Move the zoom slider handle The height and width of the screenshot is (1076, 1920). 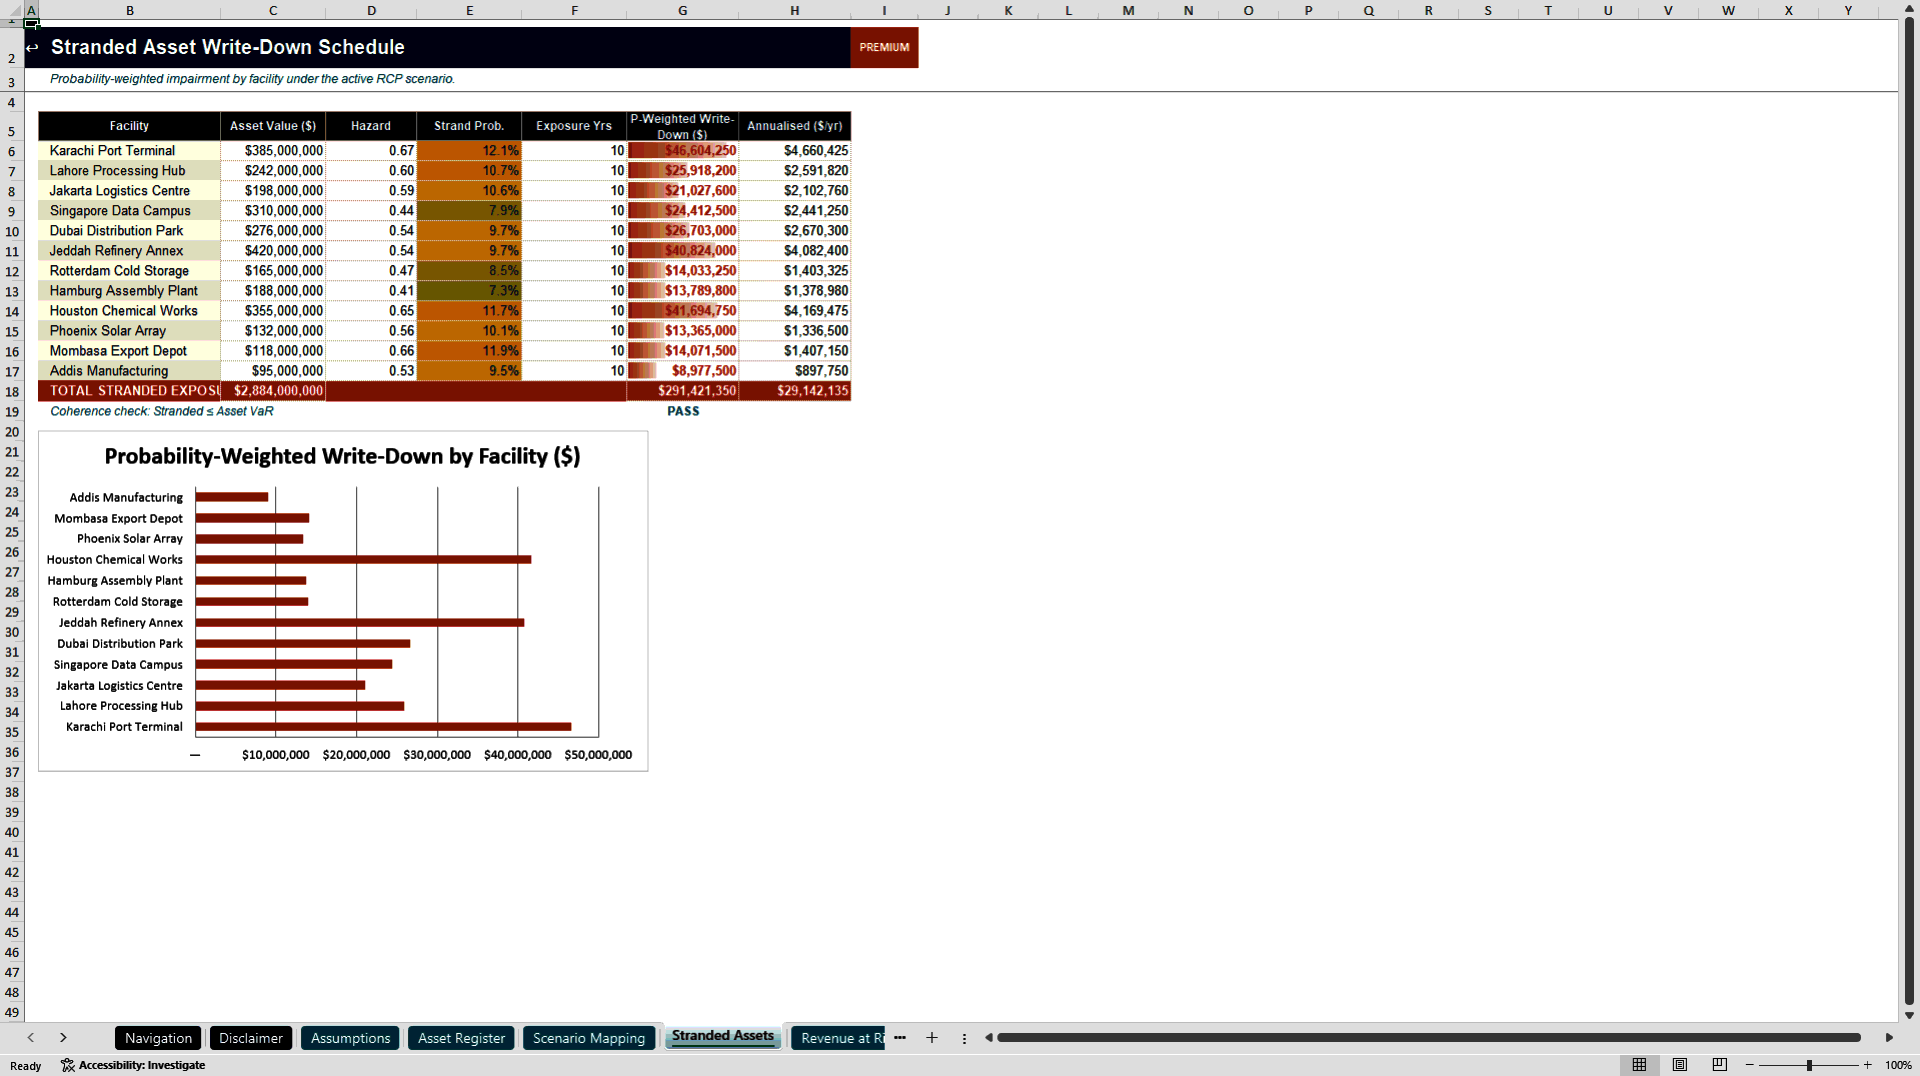click(x=1809, y=1065)
